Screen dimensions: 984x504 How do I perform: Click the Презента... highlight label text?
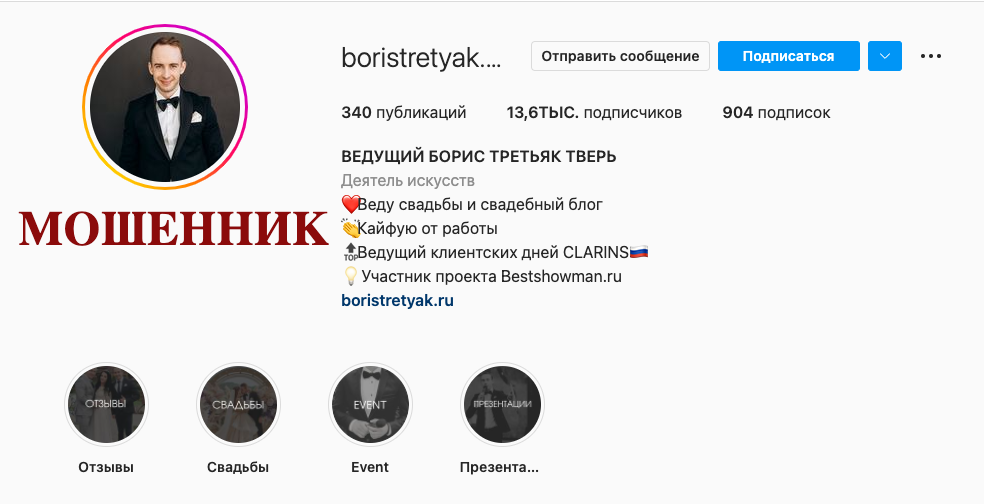click(500, 467)
